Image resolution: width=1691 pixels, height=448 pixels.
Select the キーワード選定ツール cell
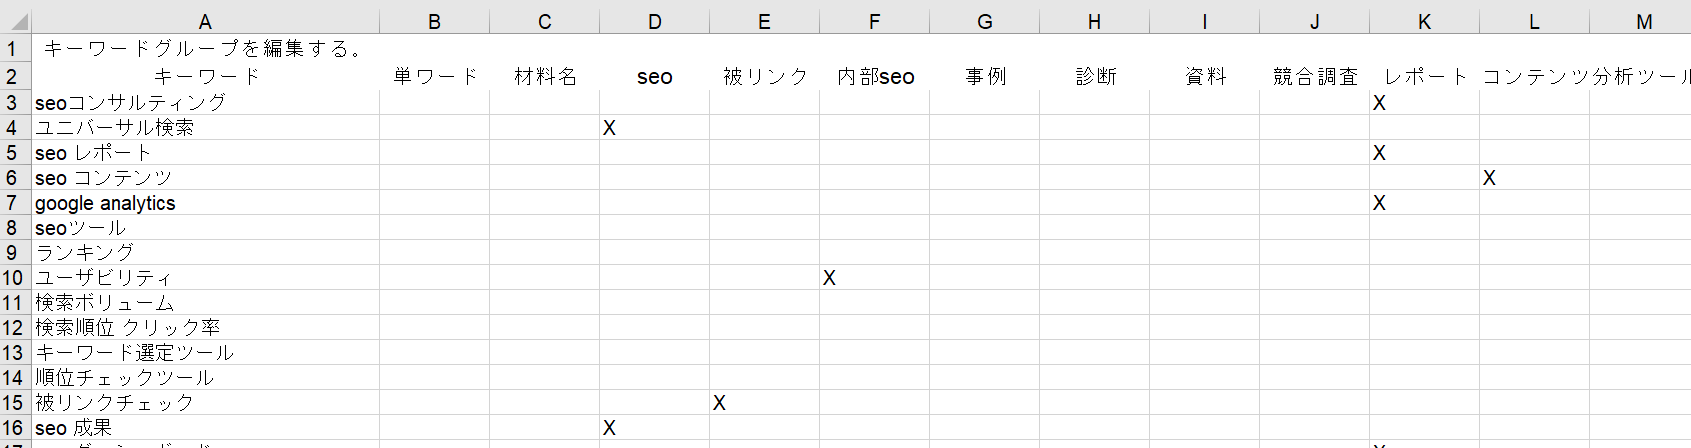(x=205, y=352)
